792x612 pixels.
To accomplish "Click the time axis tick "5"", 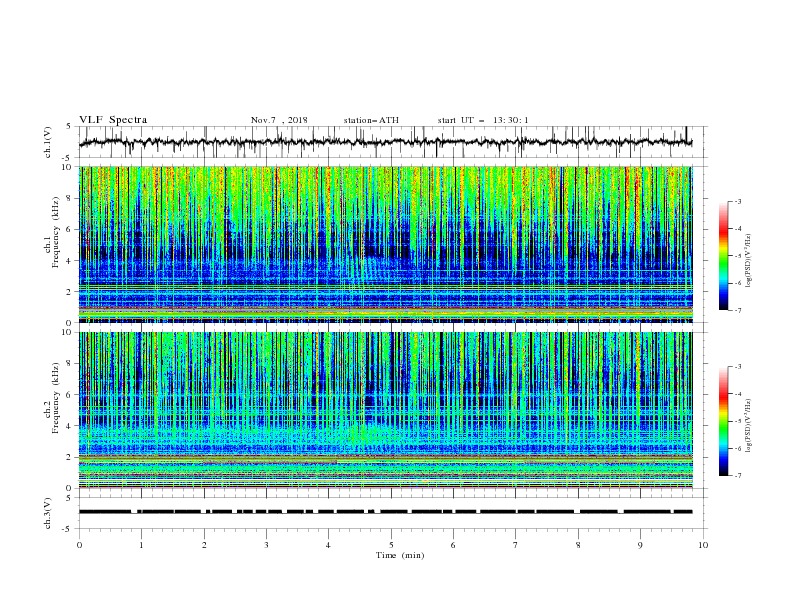I will coord(391,545).
